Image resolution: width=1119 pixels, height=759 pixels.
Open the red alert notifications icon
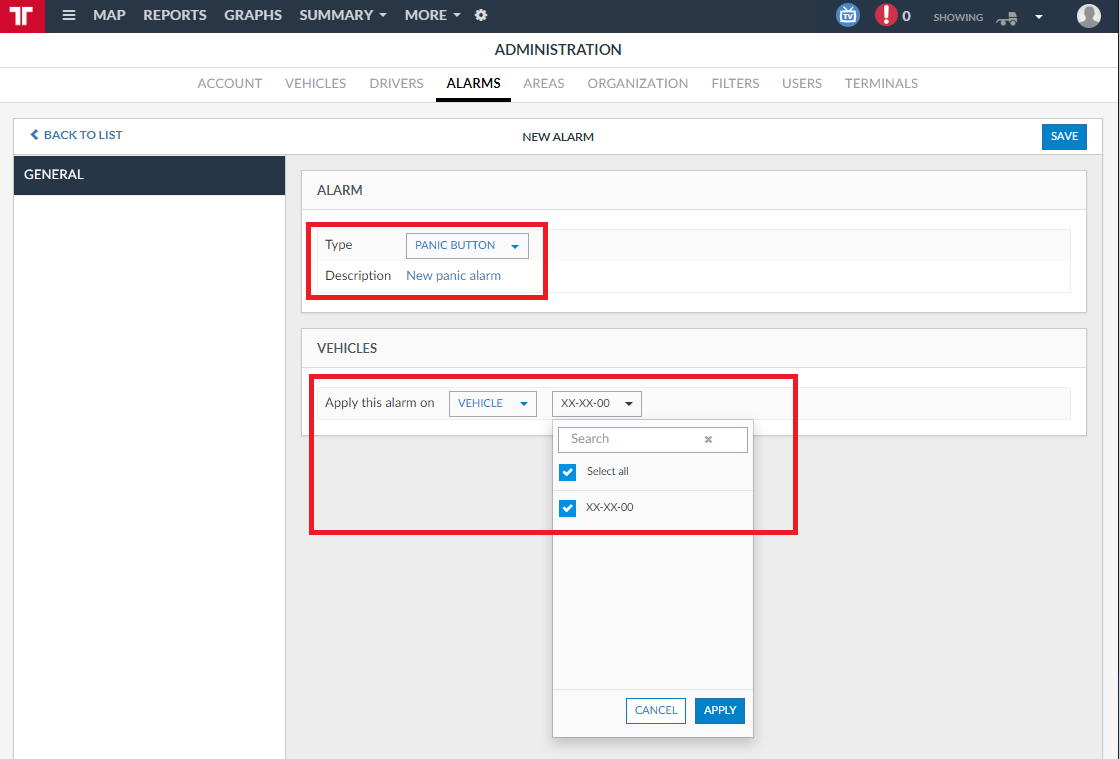point(886,15)
